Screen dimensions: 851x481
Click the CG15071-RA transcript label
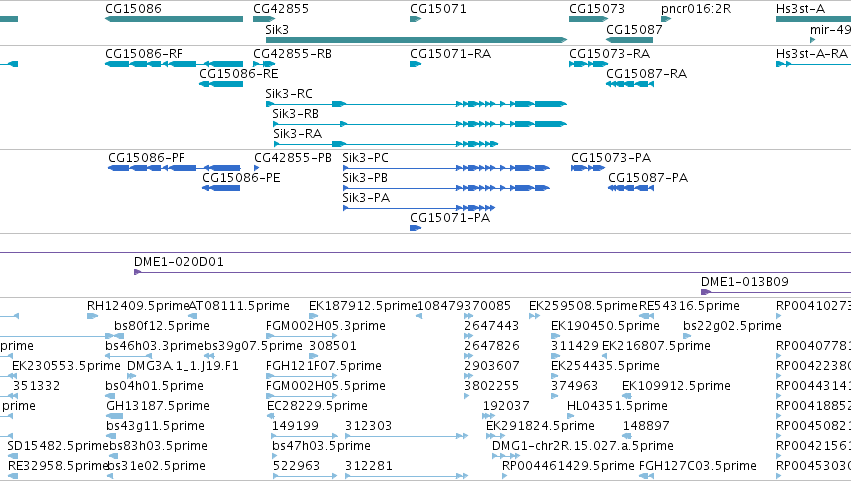tap(450, 54)
